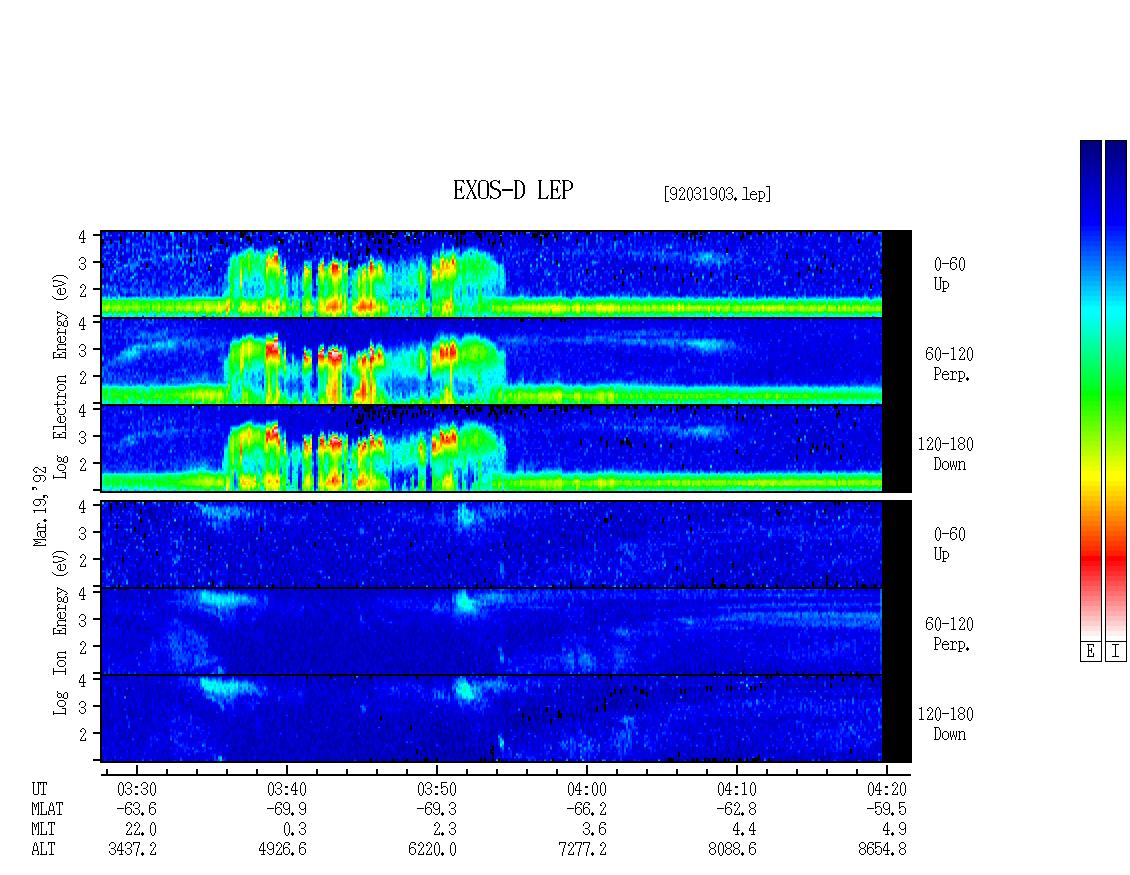Click the MLAT value -69.9
Image resolution: width=1130 pixels, height=875 pixels.
(x=287, y=809)
